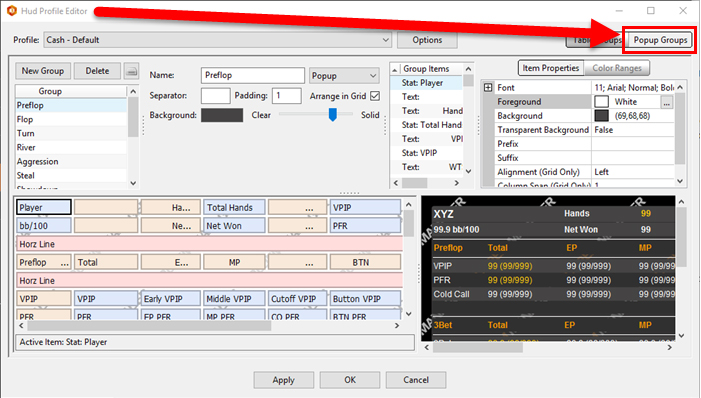Viewport: 701px width, 398px height.
Task: Click the item Background (69,68,68) swatch
Action: 602,116
